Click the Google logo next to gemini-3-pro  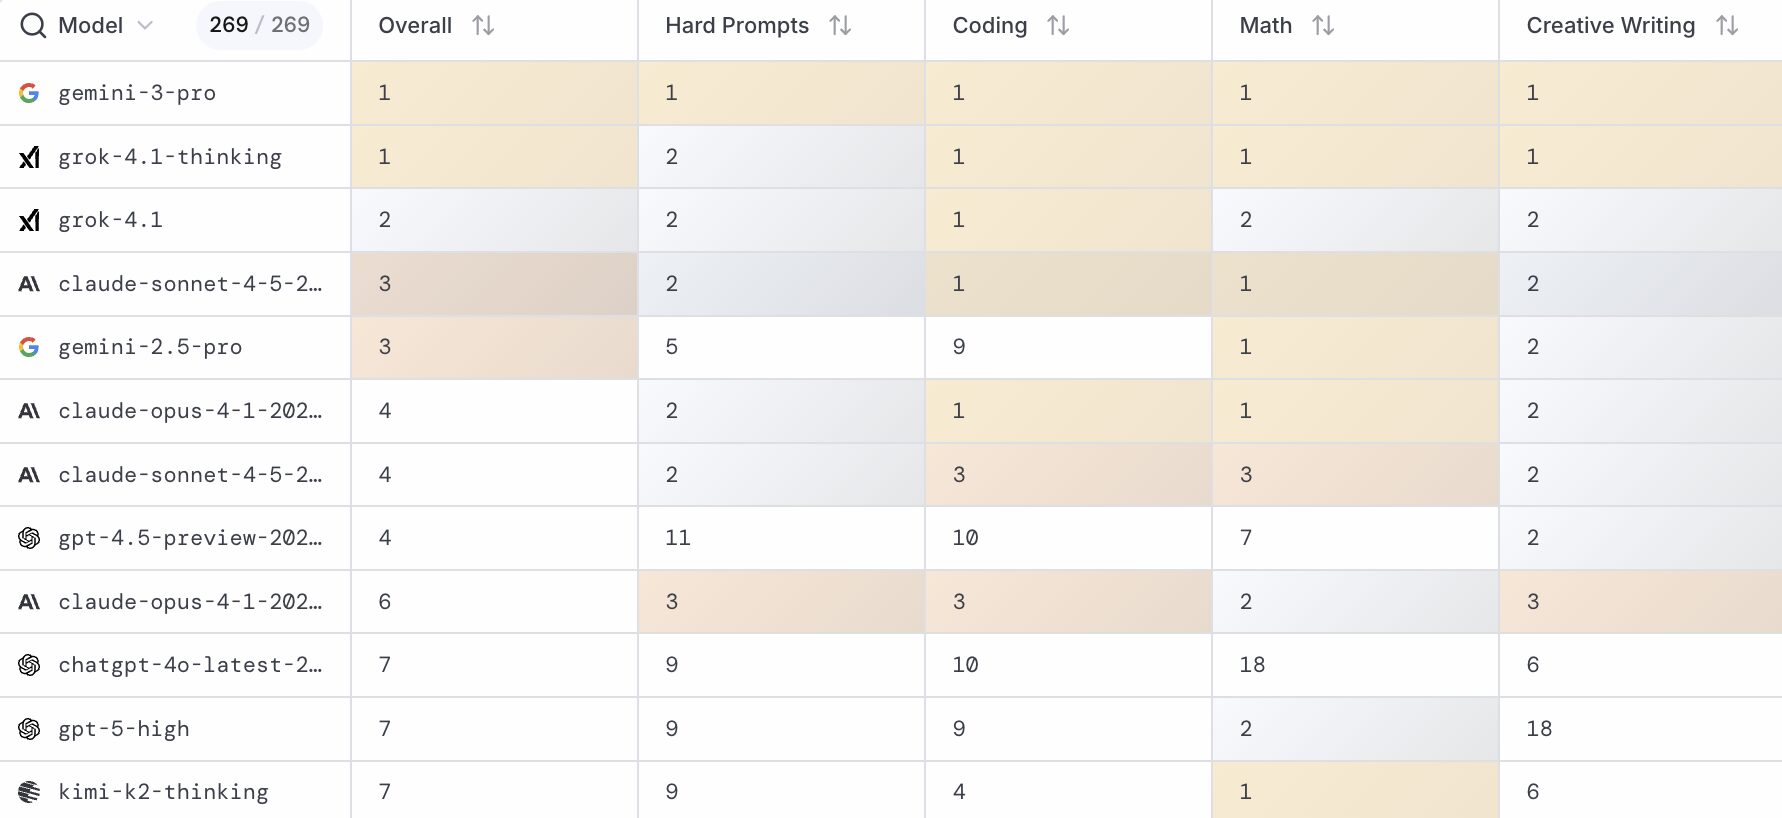pos(29,93)
